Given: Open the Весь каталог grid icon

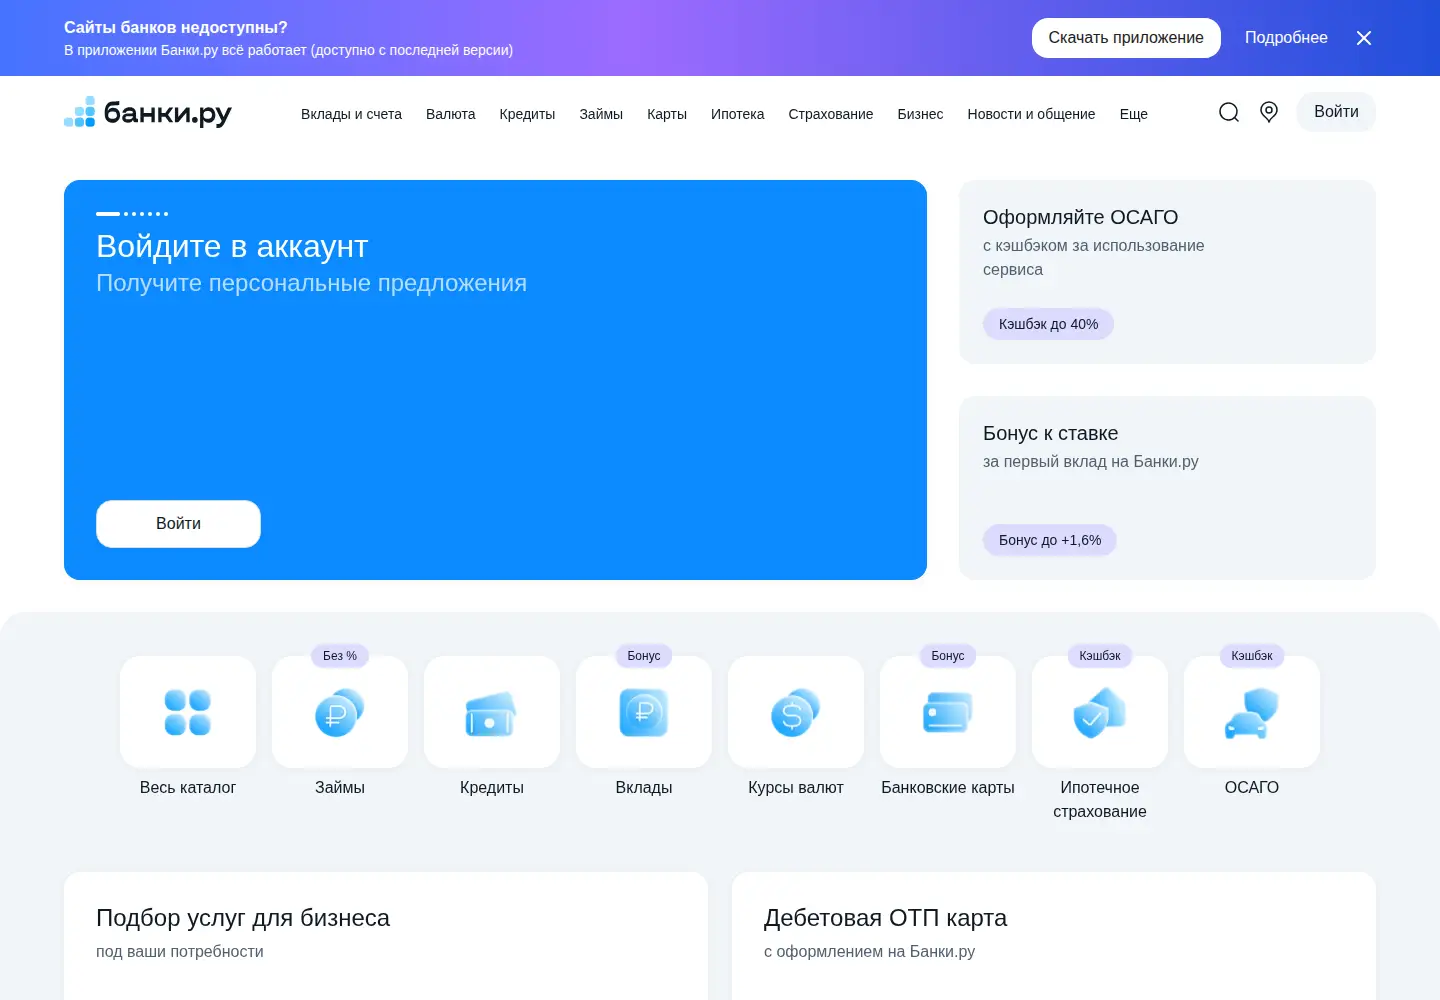Looking at the screenshot, I should 188,712.
